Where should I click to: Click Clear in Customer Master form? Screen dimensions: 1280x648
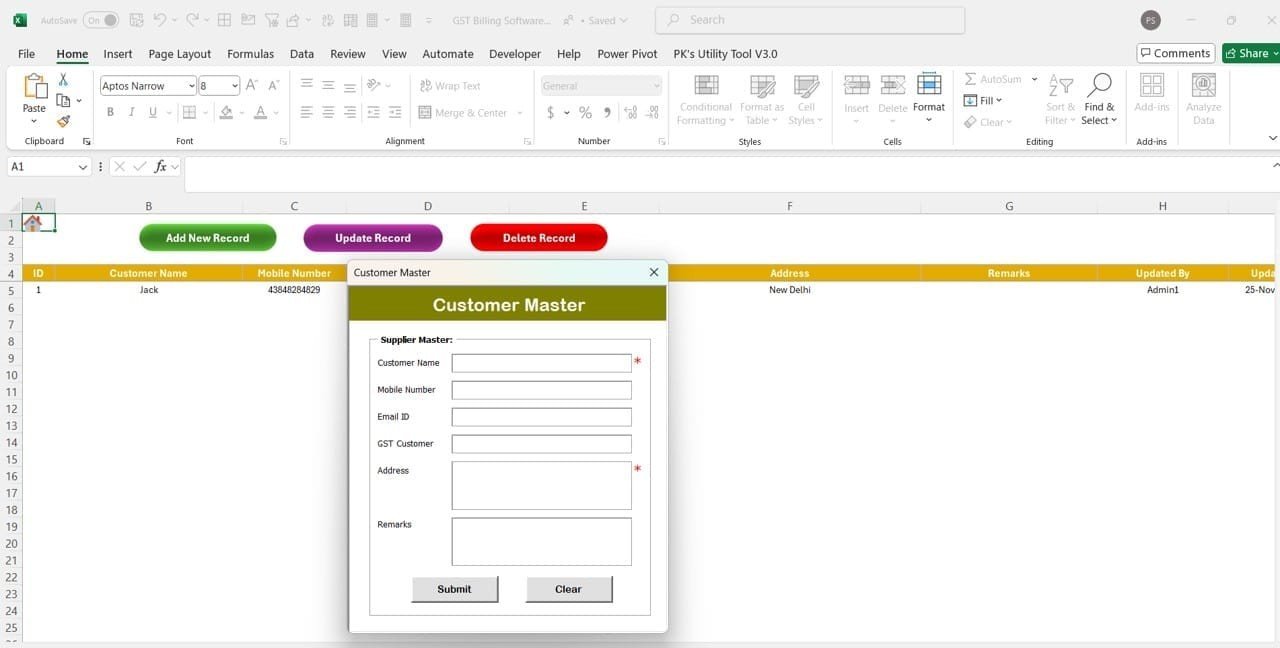(x=568, y=589)
